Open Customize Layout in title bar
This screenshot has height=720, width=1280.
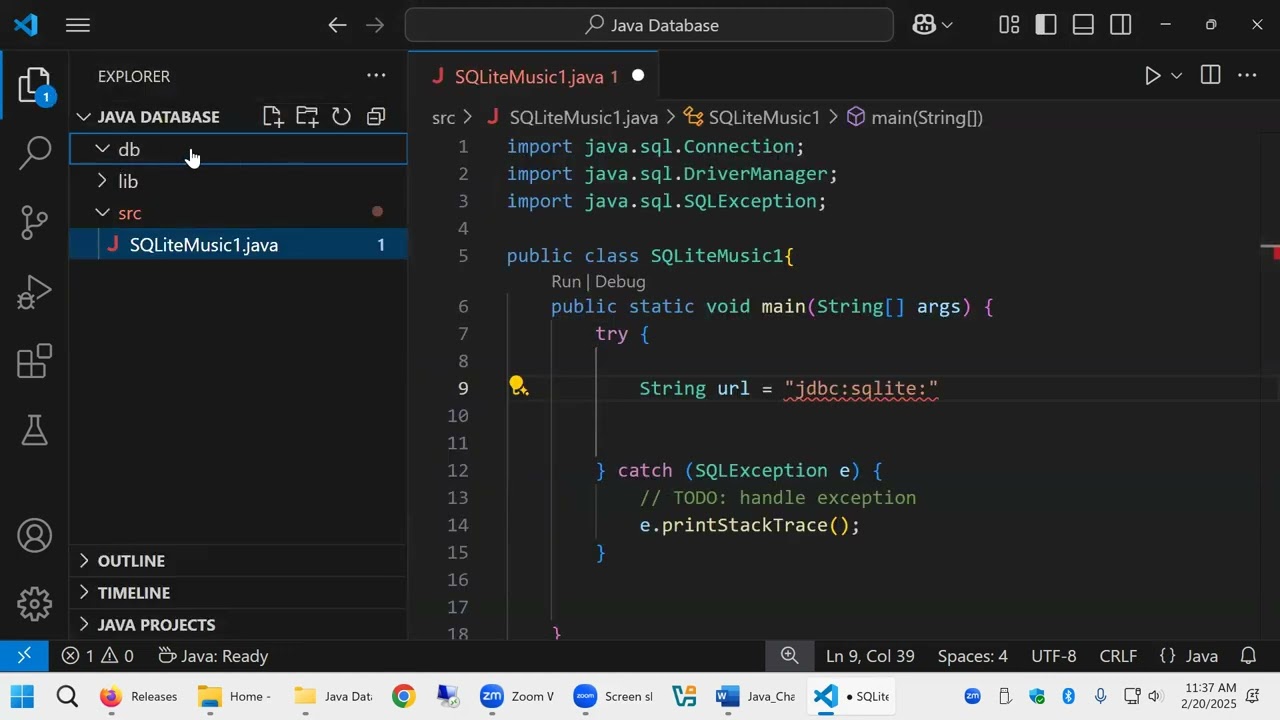point(1009,25)
